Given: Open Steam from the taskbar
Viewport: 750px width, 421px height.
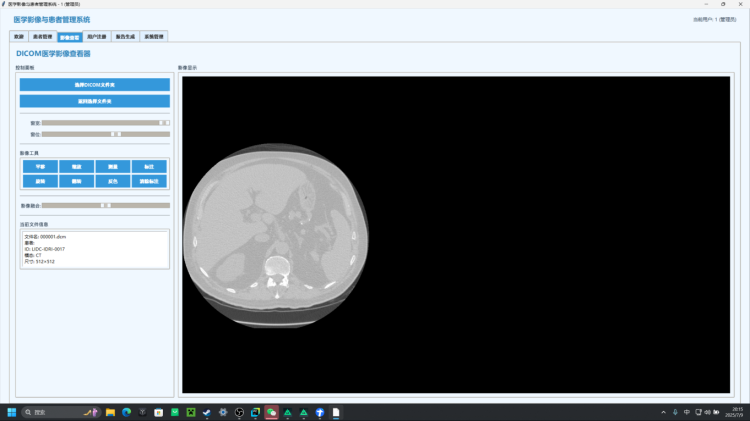Looking at the screenshot, I should pyautogui.click(x=207, y=412).
